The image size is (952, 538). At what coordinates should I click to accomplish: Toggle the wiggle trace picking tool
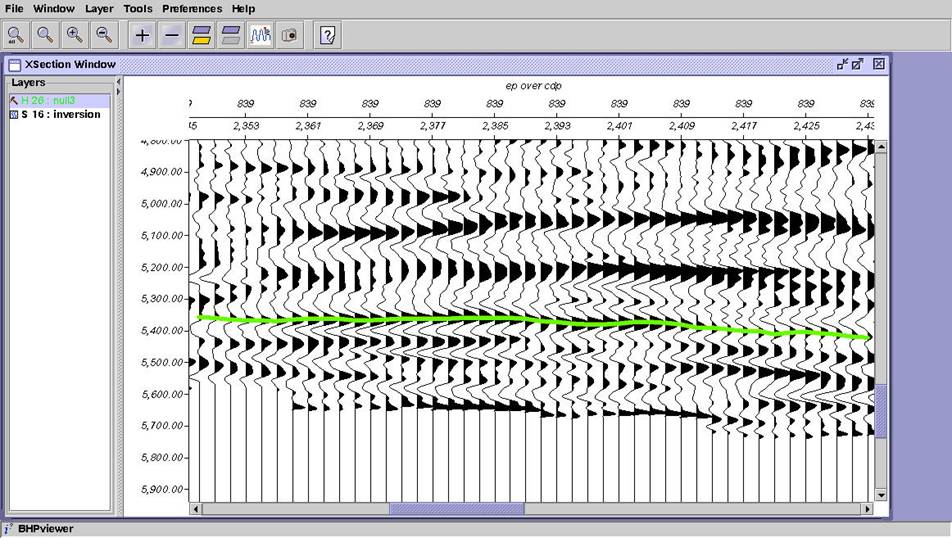pos(261,35)
